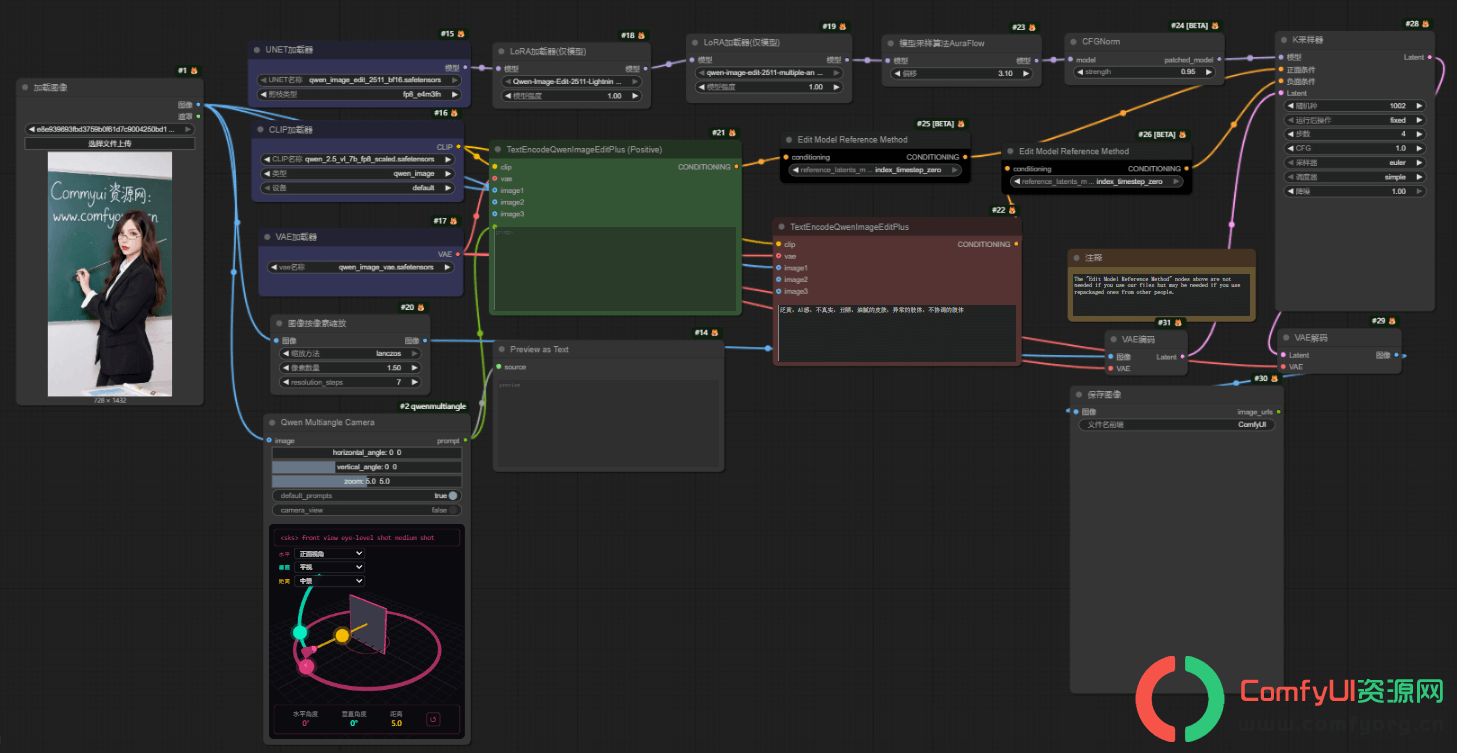Click the loaded teacher image preview
Image resolution: width=1457 pixels, height=753 pixels.
click(x=110, y=273)
